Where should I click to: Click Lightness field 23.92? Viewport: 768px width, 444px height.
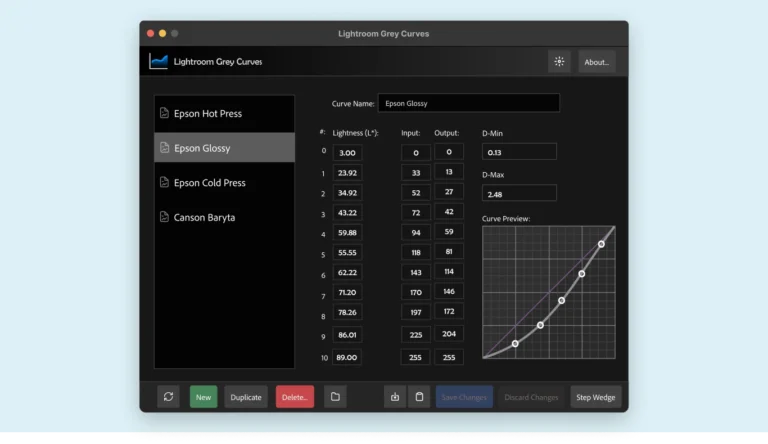[x=347, y=173]
